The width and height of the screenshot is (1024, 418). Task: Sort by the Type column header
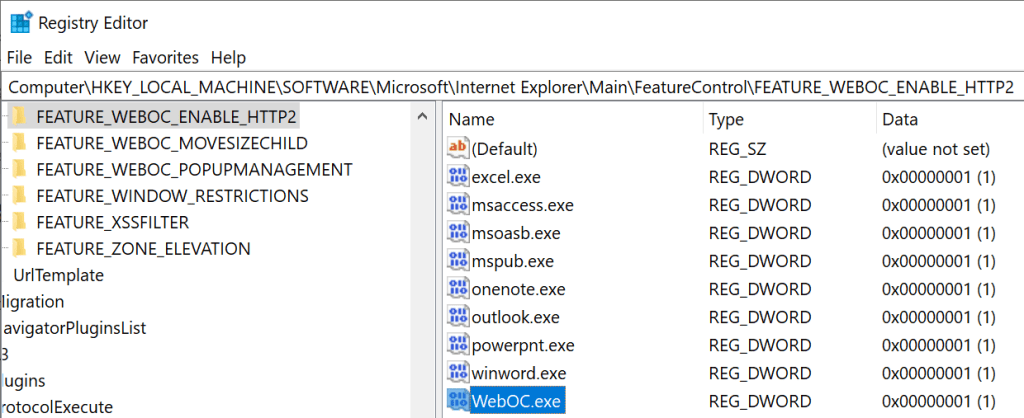coord(726,119)
